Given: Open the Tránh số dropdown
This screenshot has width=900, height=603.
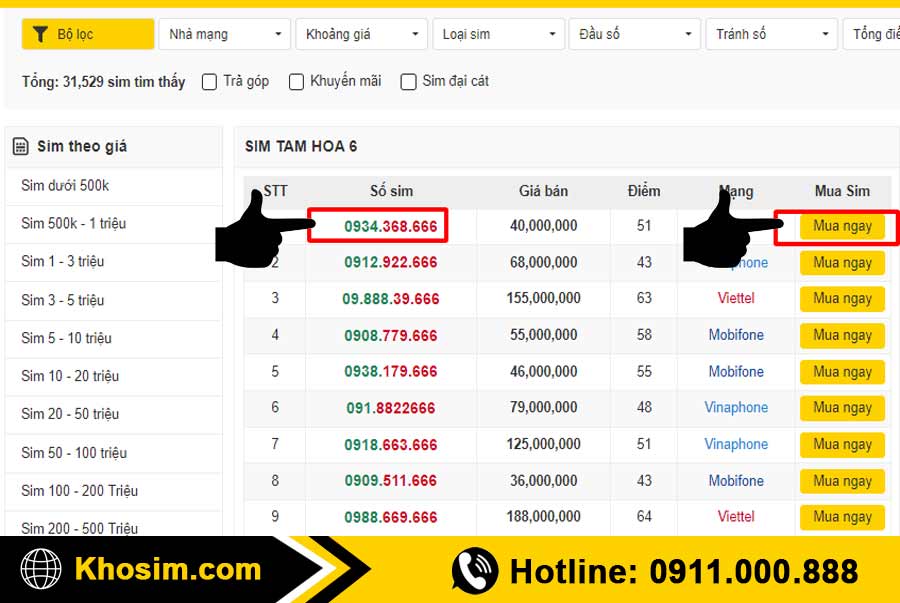Looking at the screenshot, I should point(771,33).
